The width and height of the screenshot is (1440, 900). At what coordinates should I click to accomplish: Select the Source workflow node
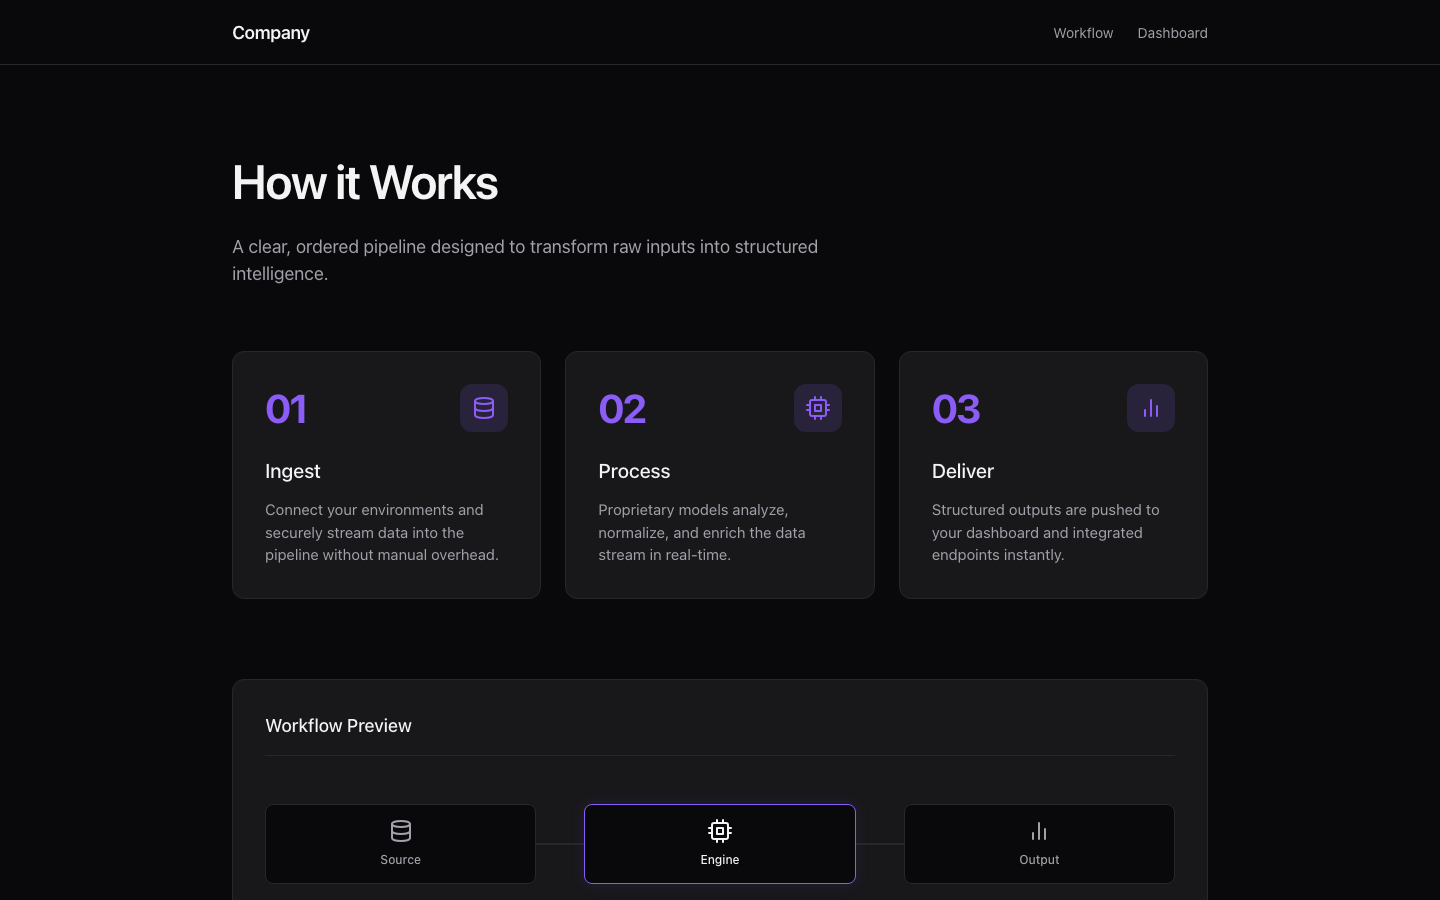(x=400, y=844)
